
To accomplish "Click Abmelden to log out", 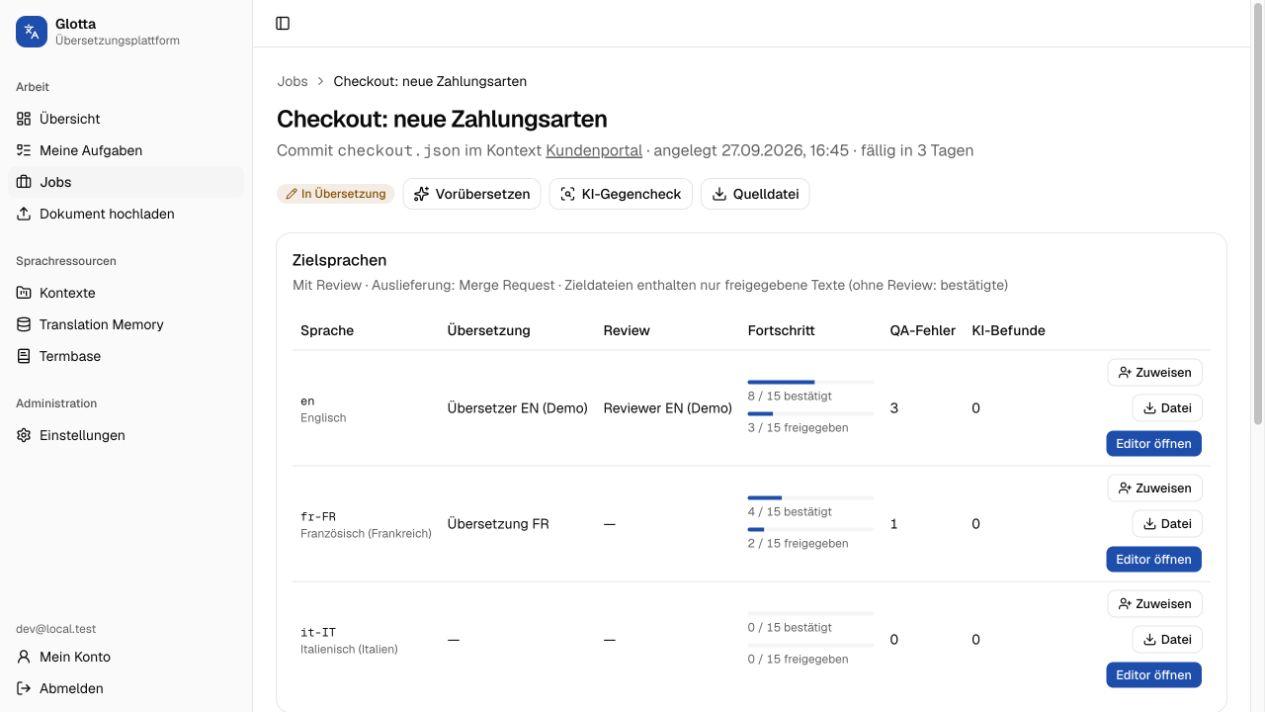I will point(126,688).
